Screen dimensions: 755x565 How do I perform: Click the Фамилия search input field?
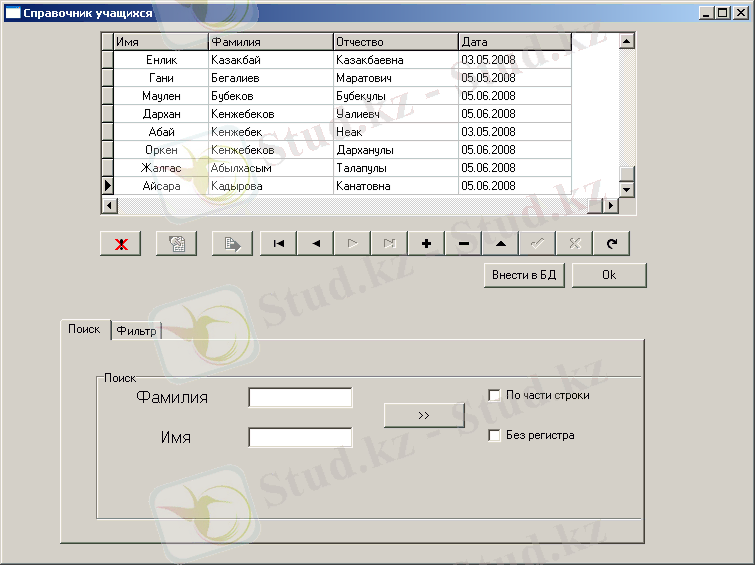tap(300, 398)
